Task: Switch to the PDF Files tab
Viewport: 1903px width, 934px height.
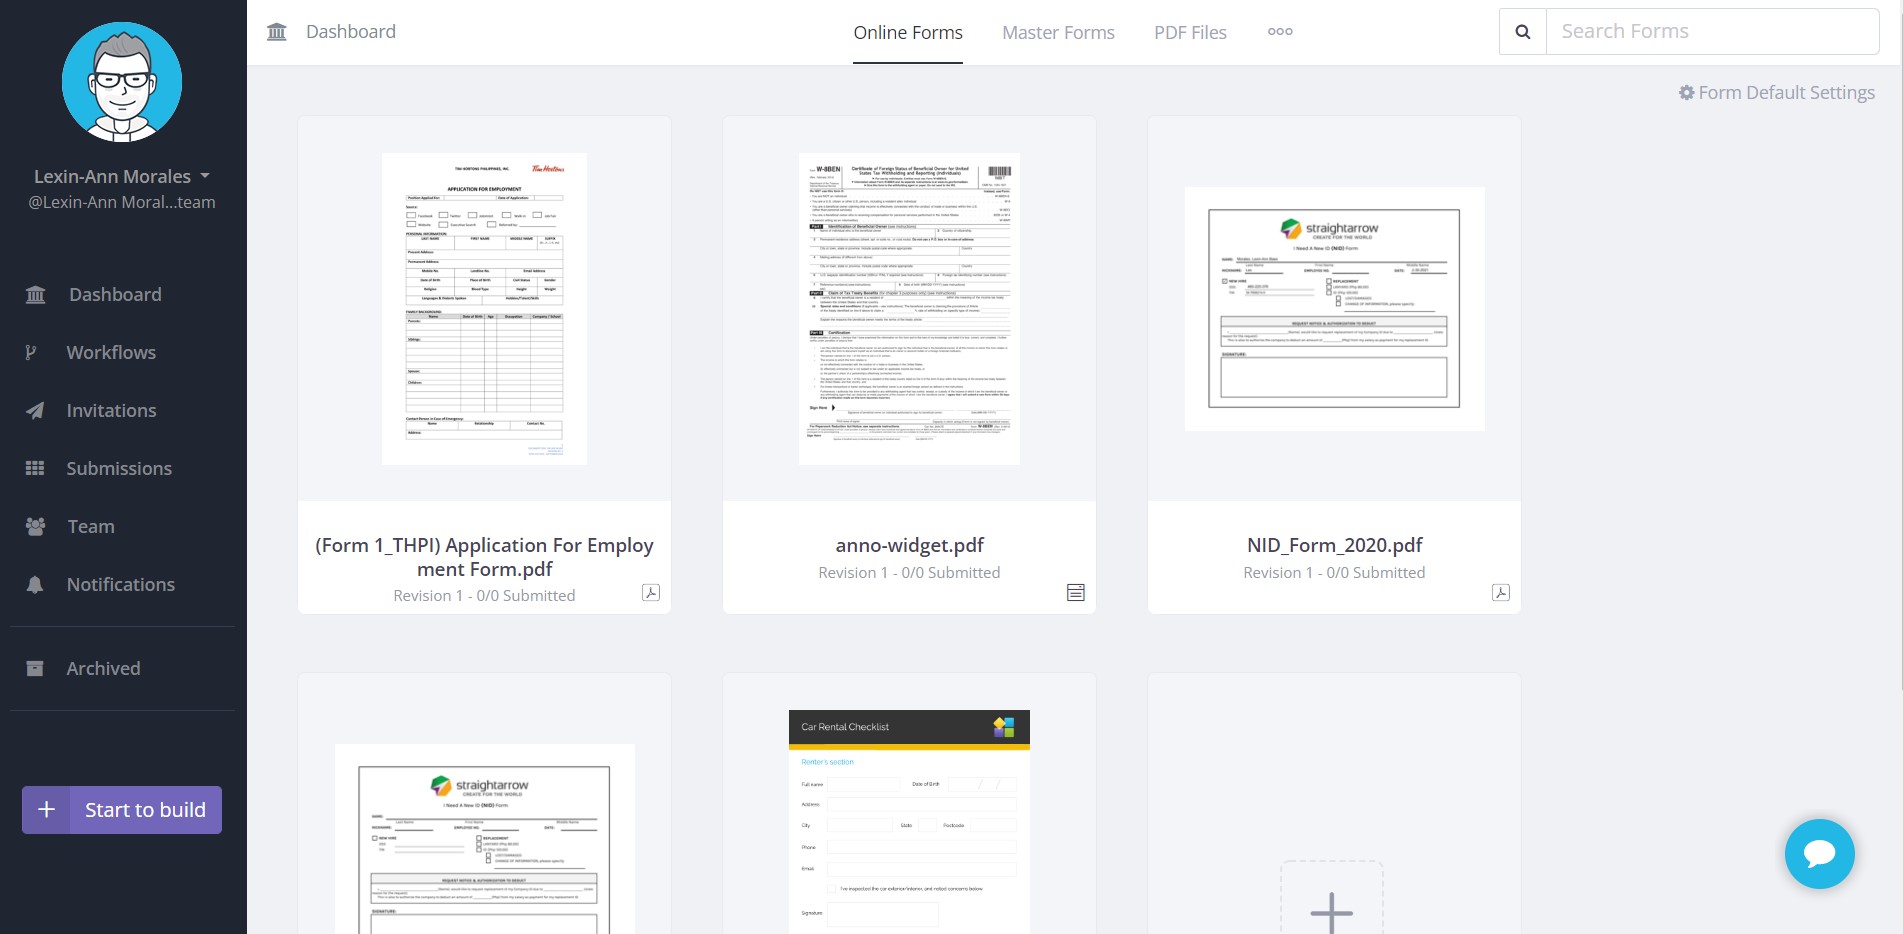Action: tap(1190, 33)
